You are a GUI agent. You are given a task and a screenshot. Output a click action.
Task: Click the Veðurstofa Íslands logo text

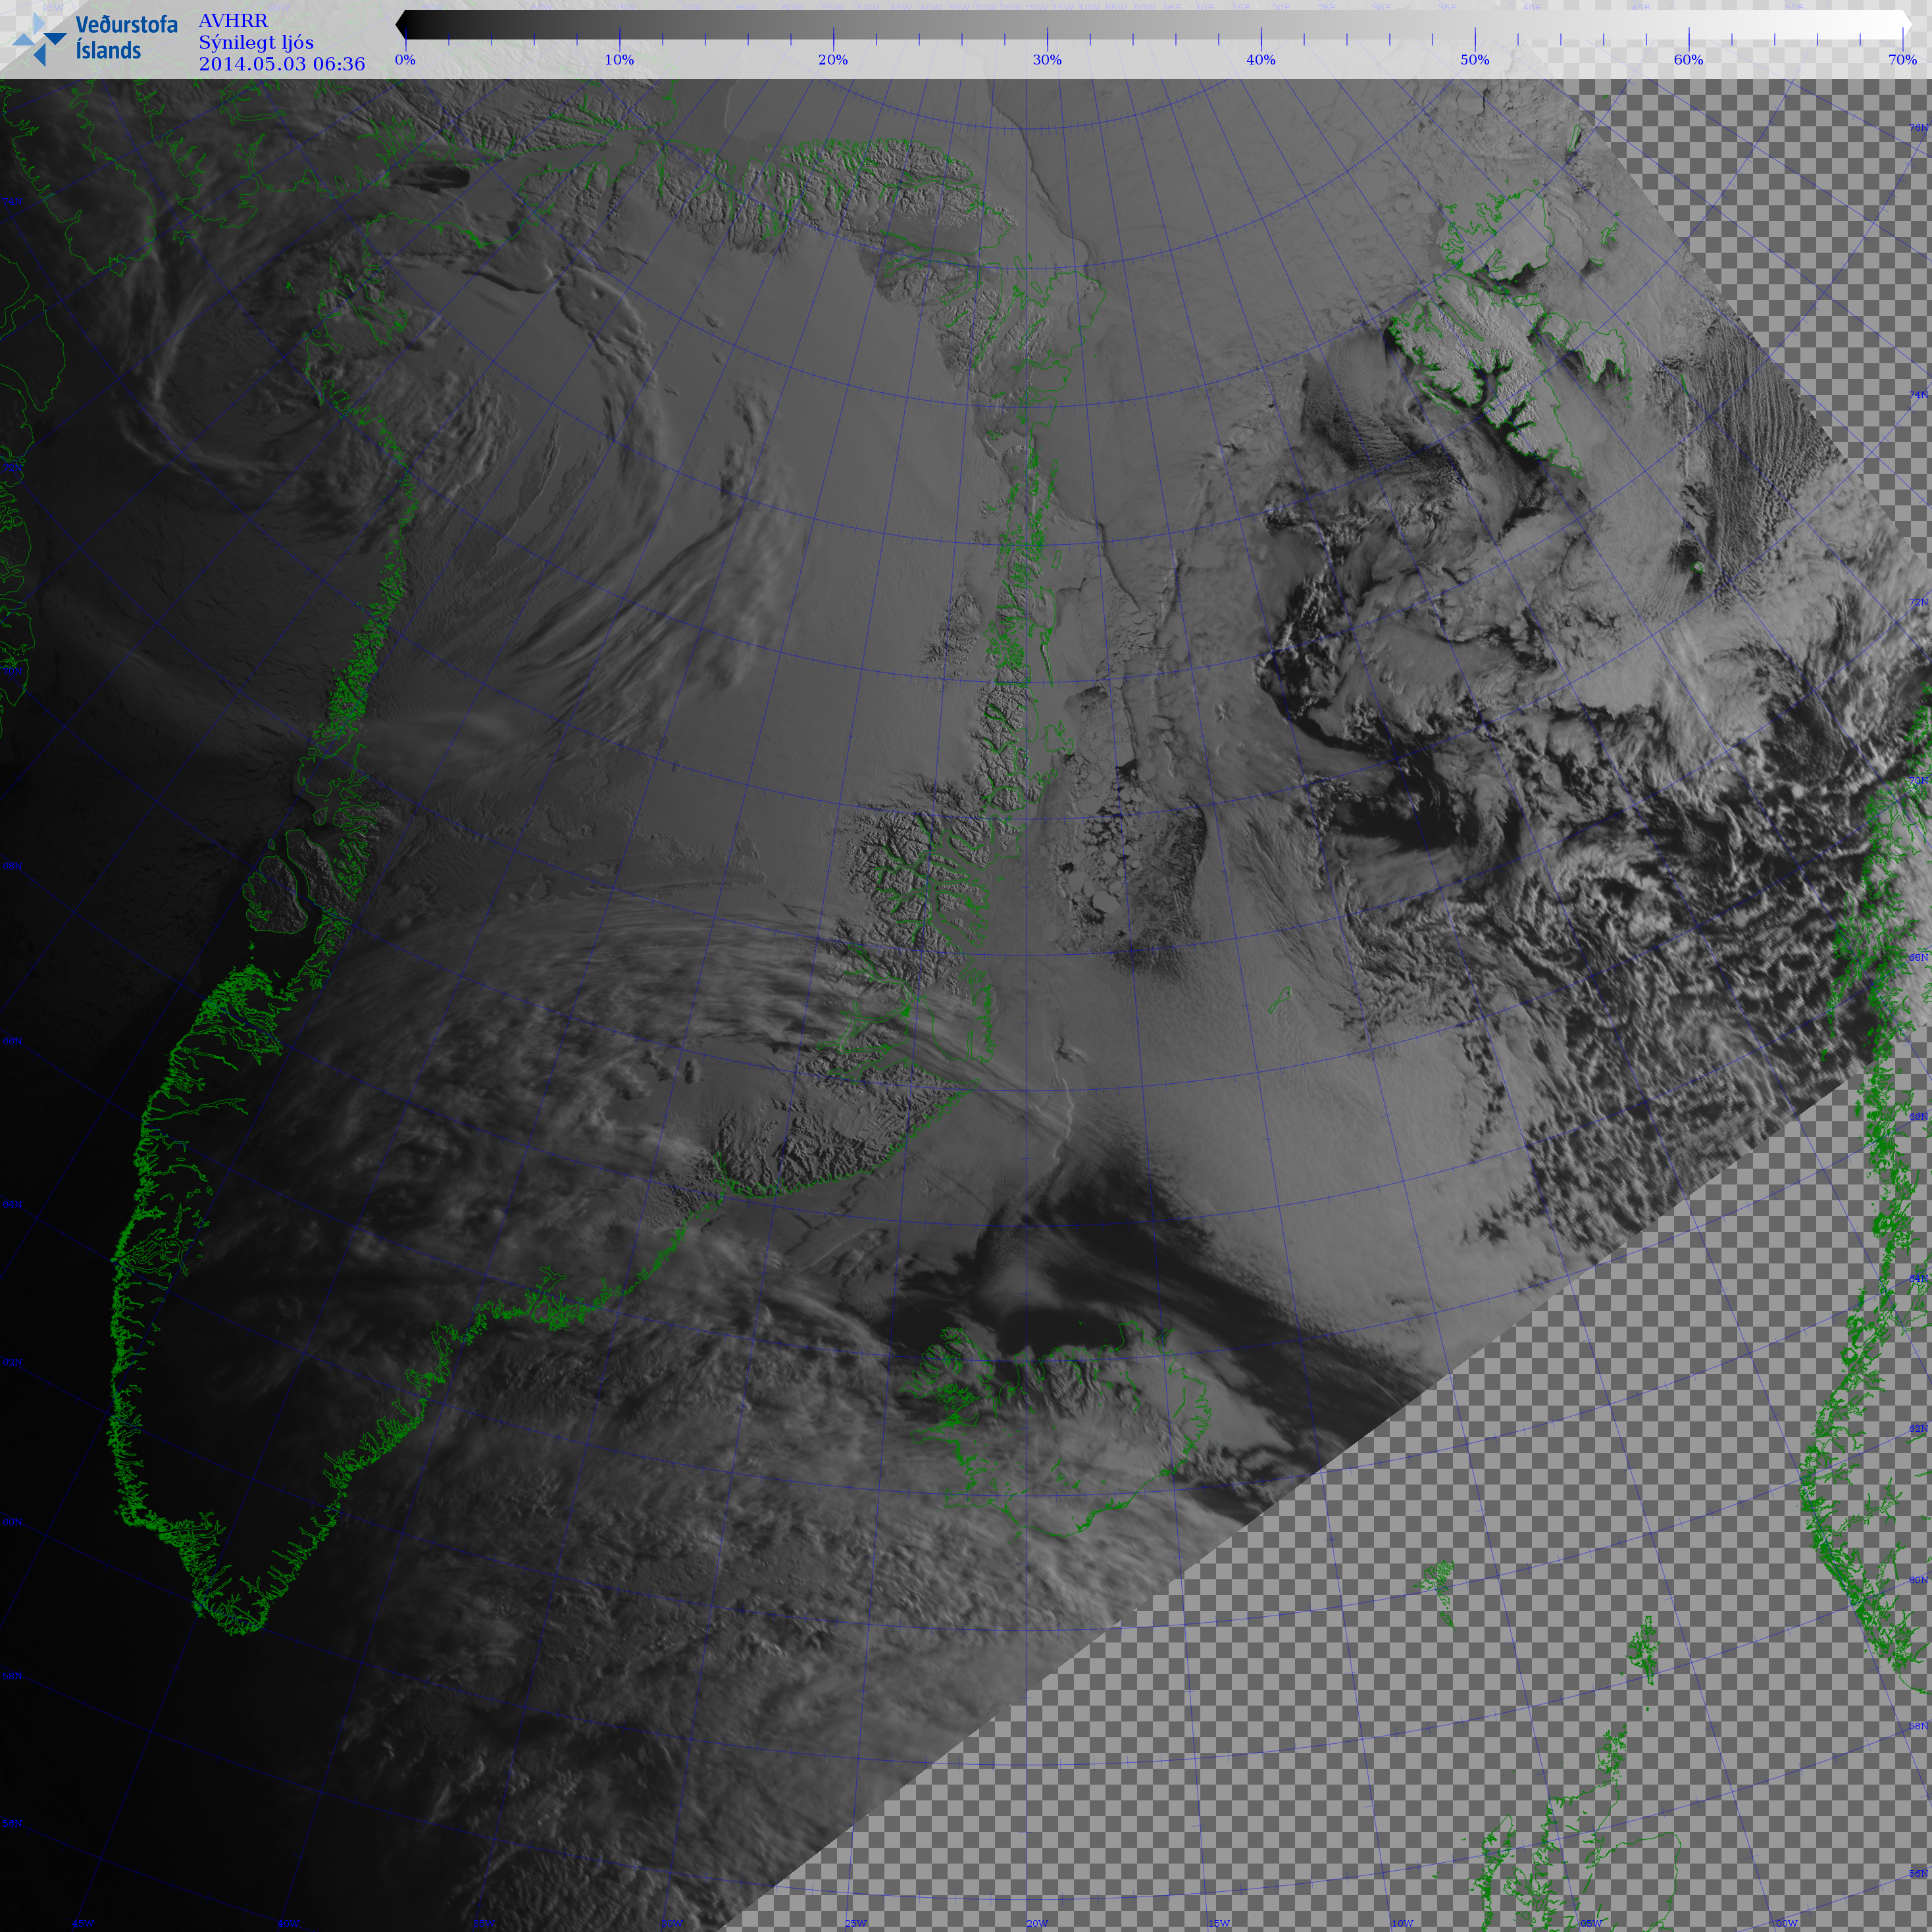126,38
